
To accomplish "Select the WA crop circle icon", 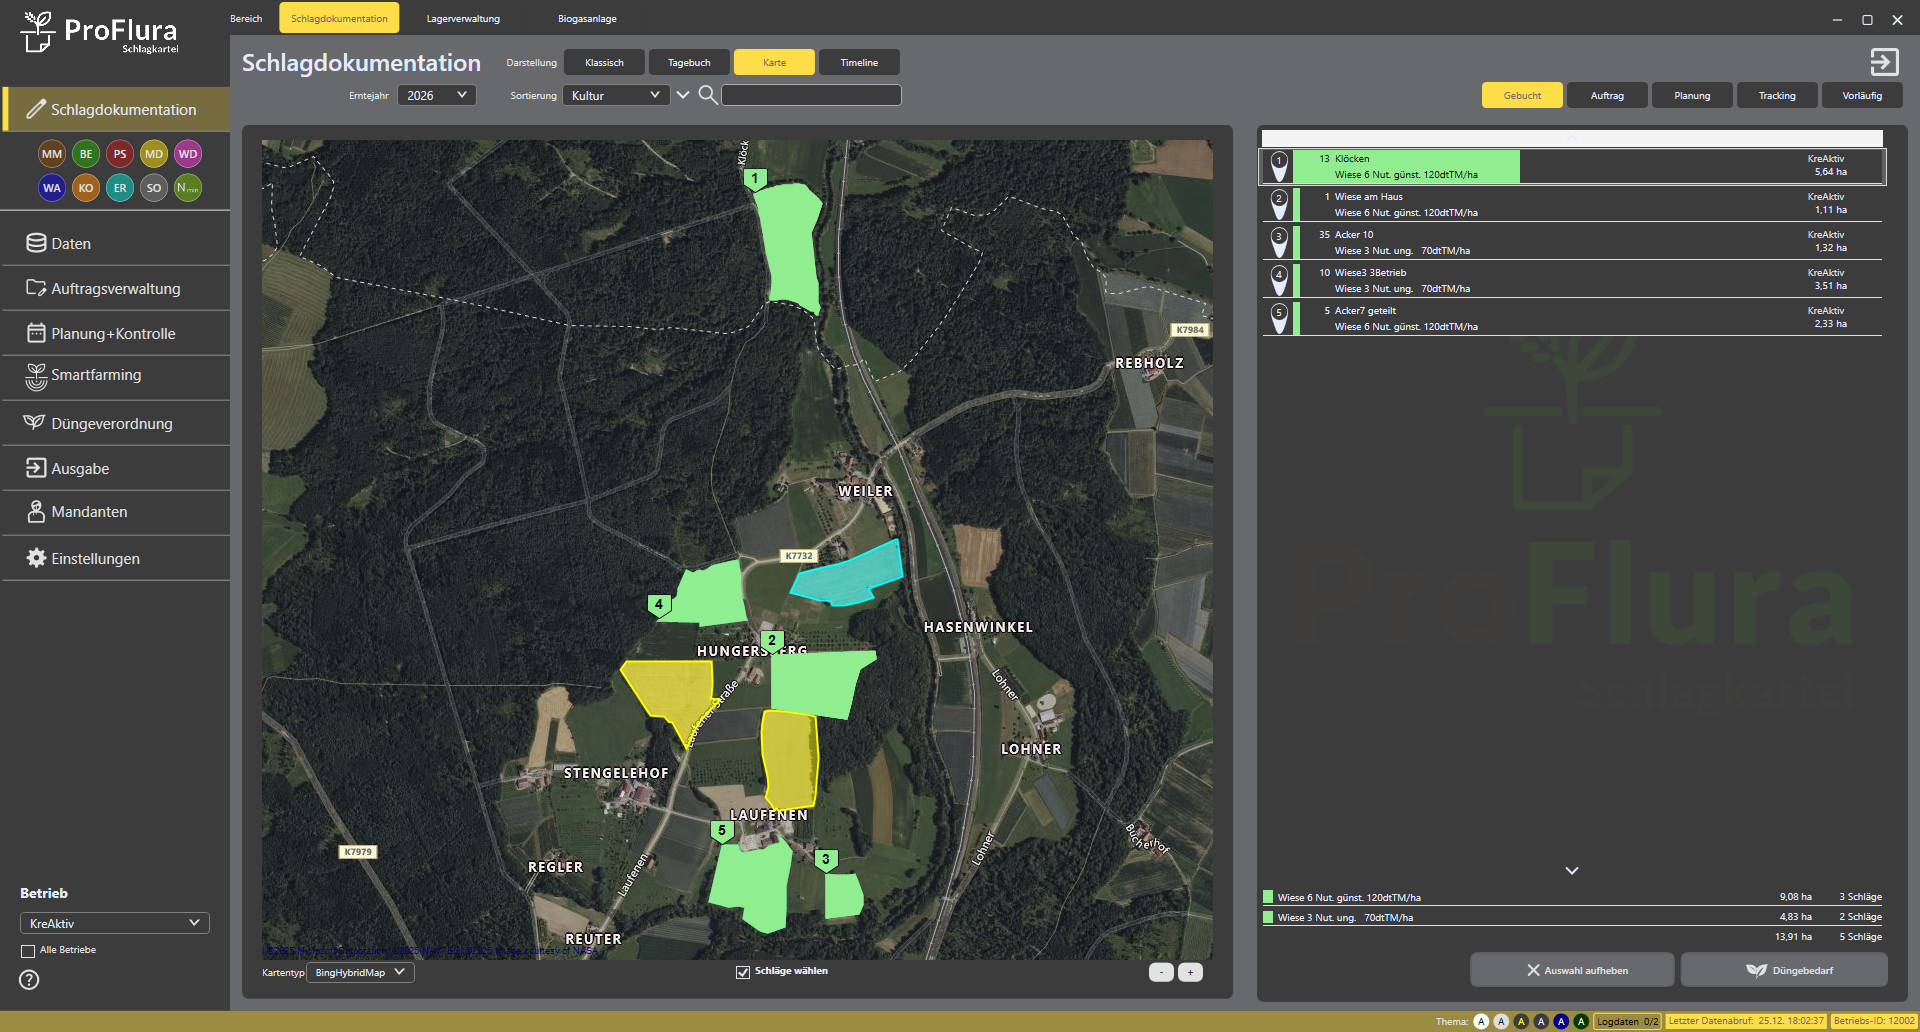I will (x=52, y=188).
